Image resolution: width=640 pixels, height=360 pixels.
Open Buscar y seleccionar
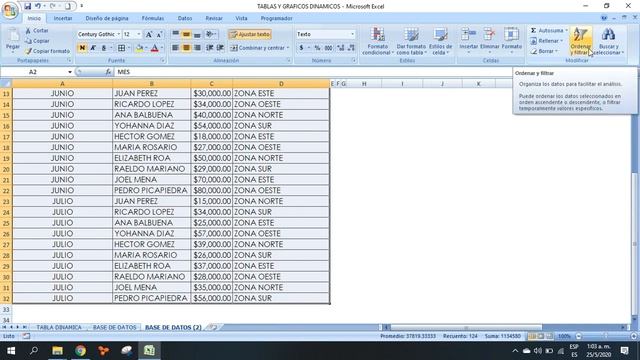tap(609, 41)
